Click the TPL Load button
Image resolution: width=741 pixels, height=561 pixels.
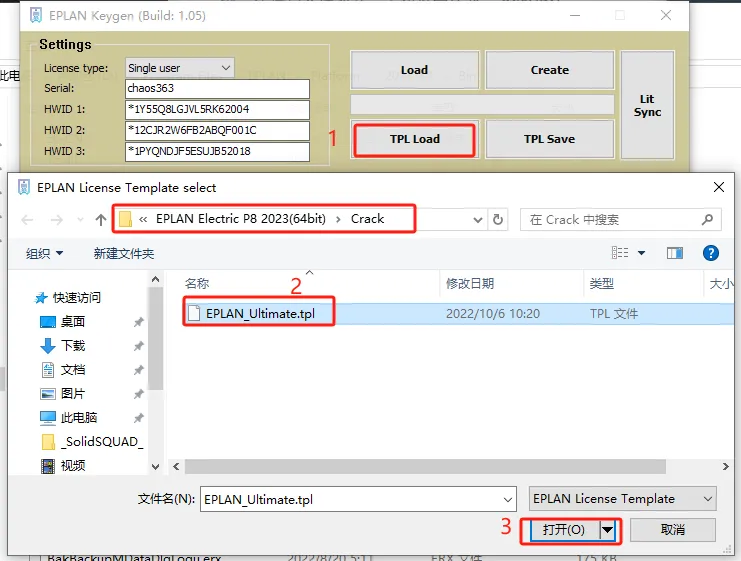click(x=414, y=139)
